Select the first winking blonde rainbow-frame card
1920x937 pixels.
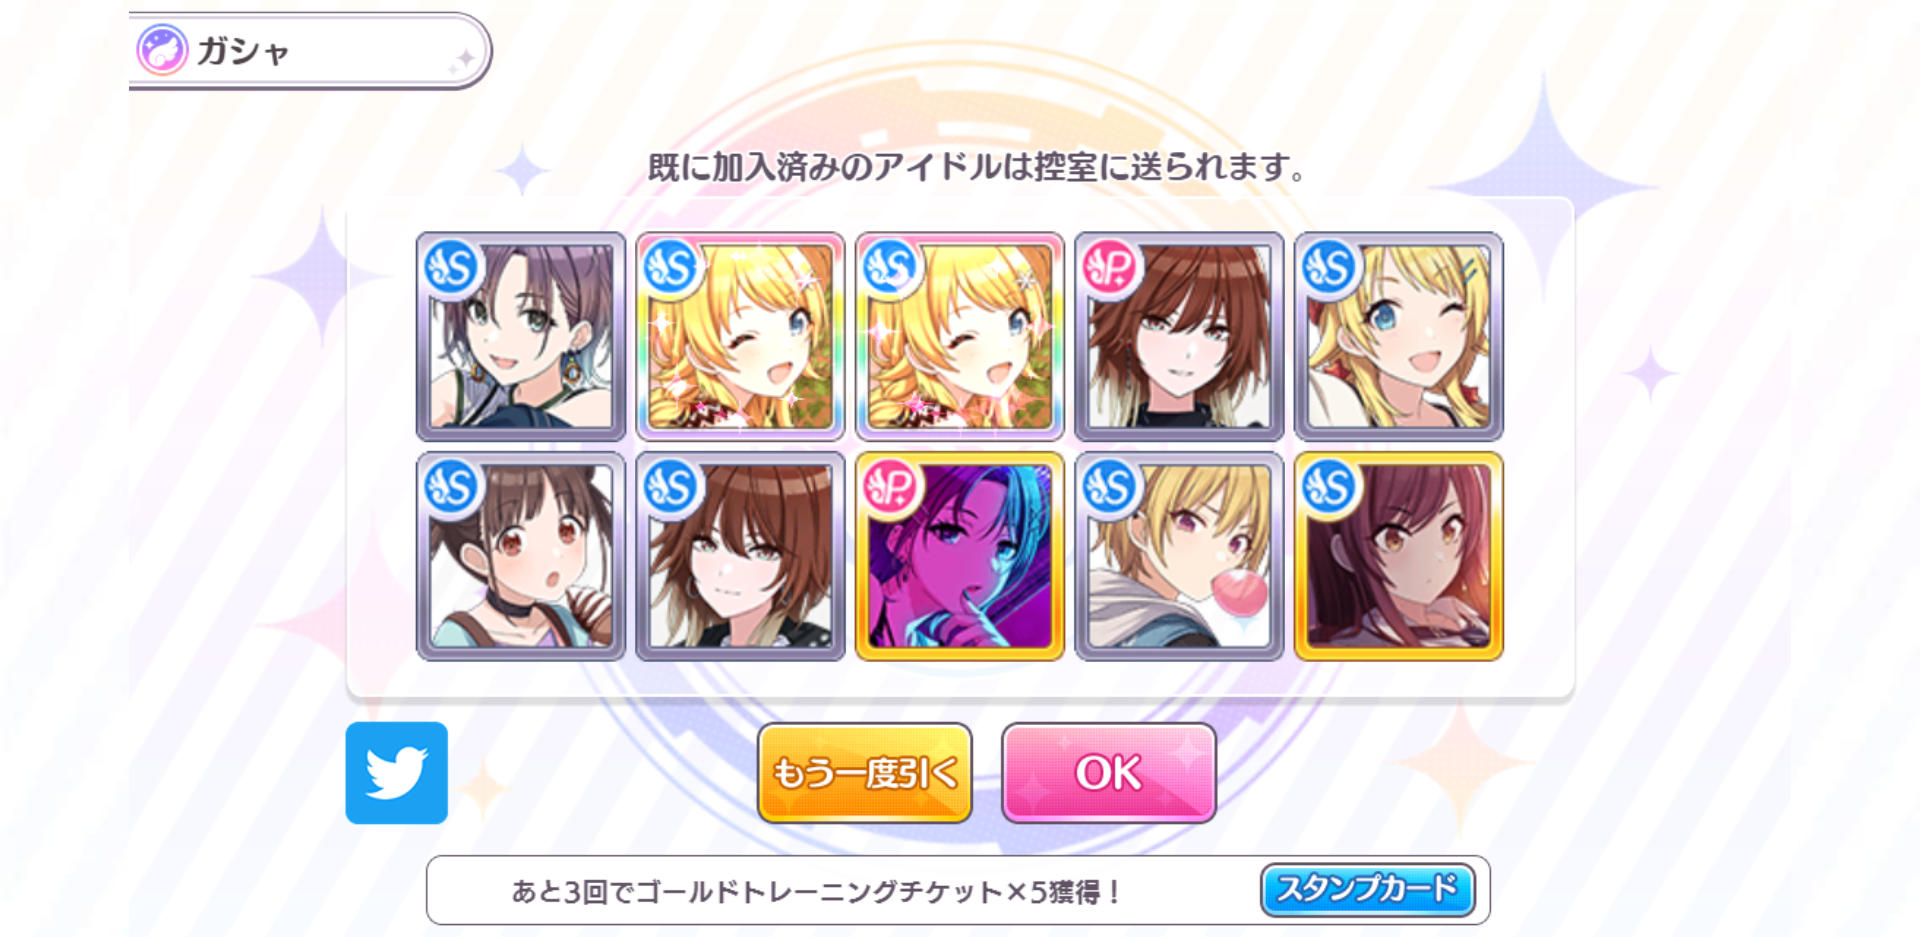click(x=740, y=337)
